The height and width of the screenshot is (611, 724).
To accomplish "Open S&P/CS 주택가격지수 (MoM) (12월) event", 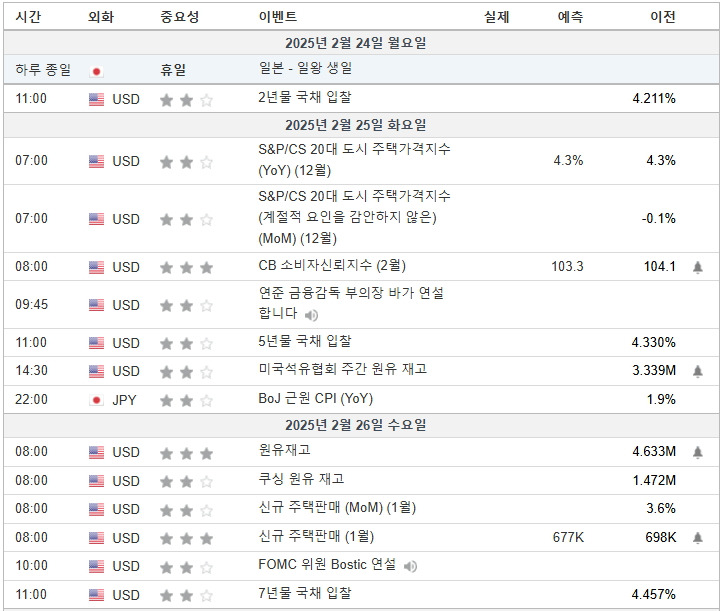I will 354,217.
